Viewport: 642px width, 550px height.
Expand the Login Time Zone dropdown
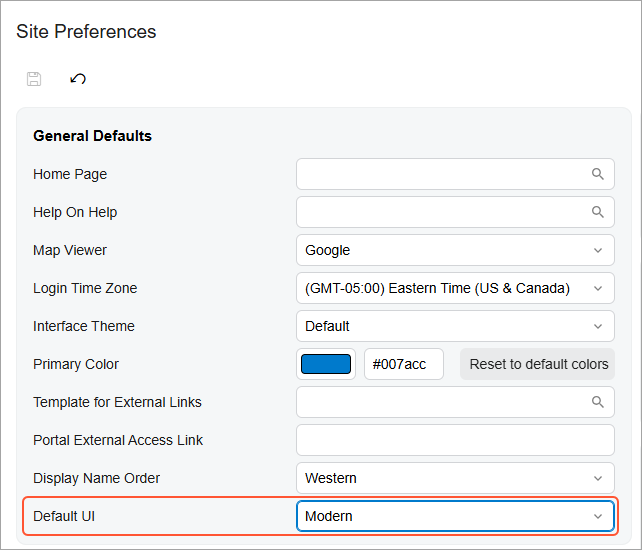pos(455,288)
